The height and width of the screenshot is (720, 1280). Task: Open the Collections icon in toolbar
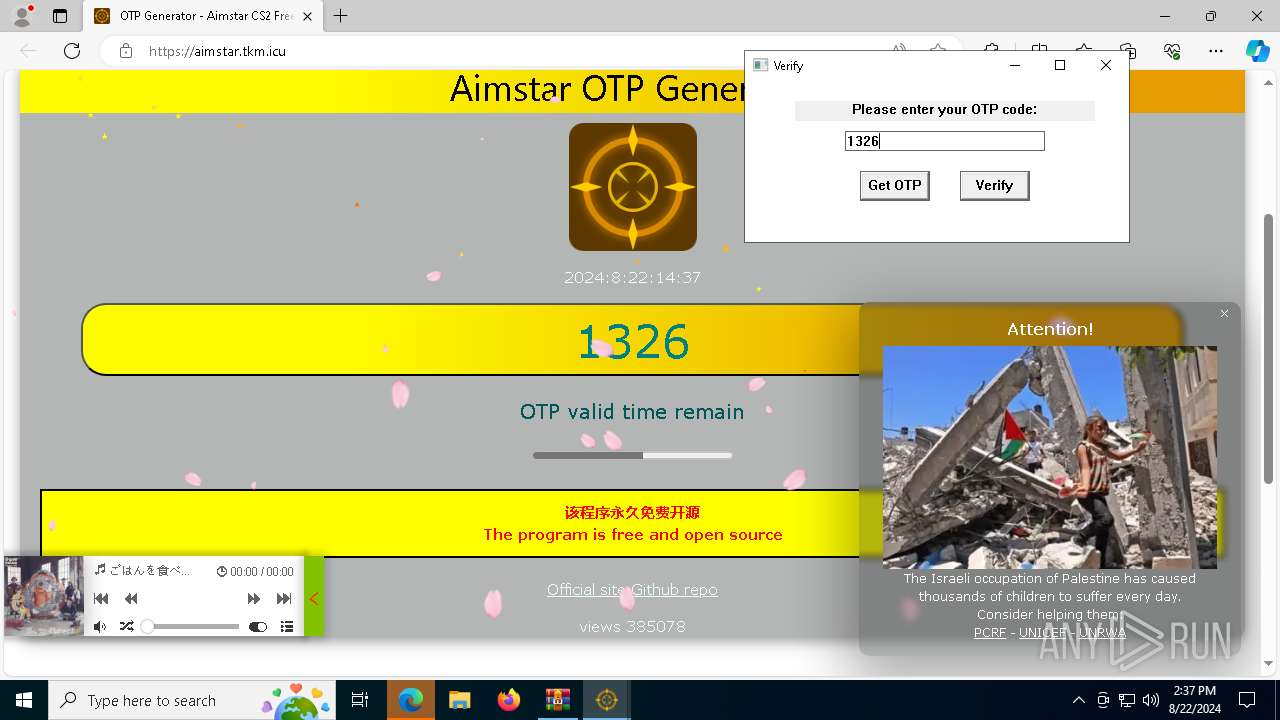point(1128,51)
